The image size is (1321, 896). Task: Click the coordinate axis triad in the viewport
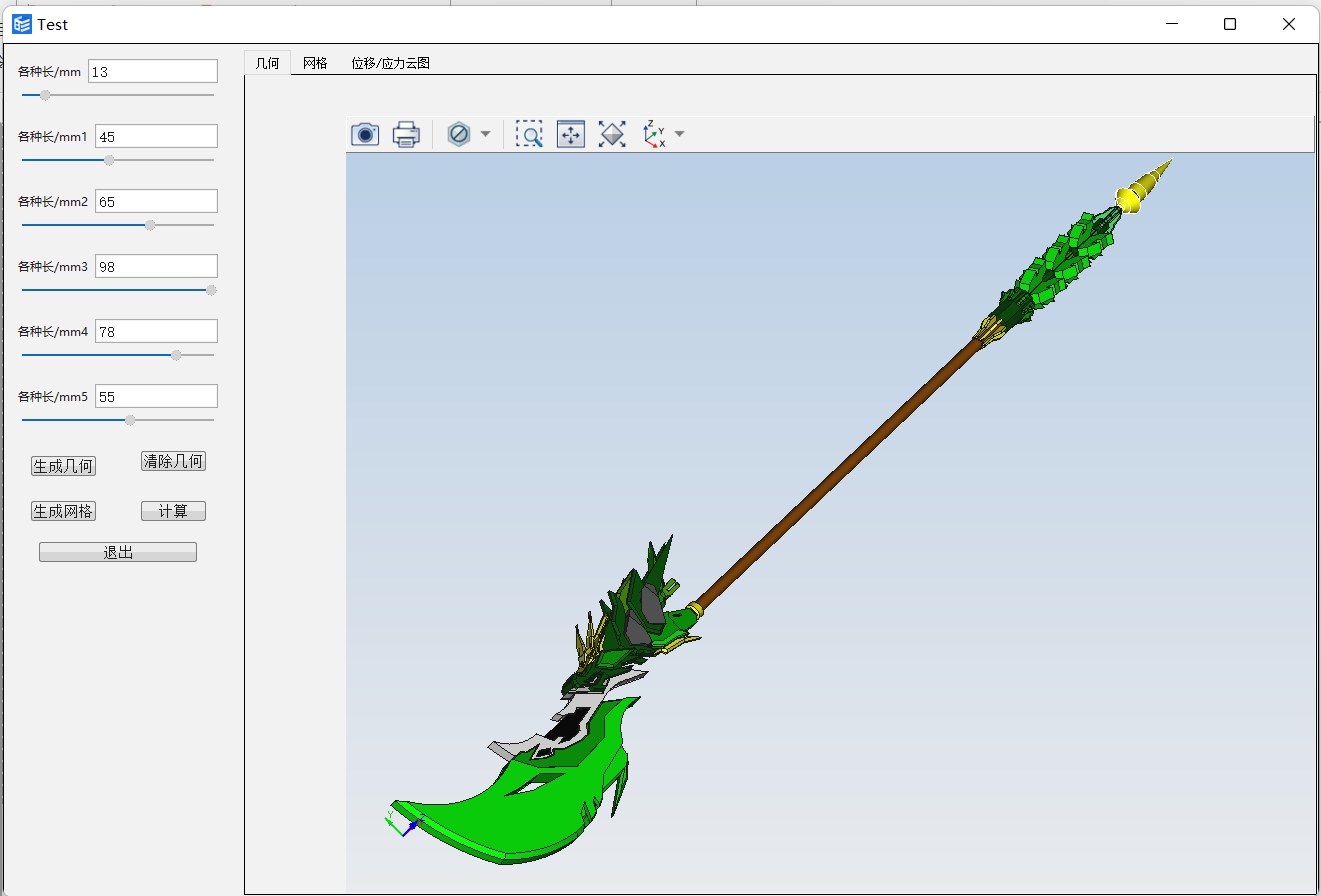pyautogui.click(x=405, y=823)
